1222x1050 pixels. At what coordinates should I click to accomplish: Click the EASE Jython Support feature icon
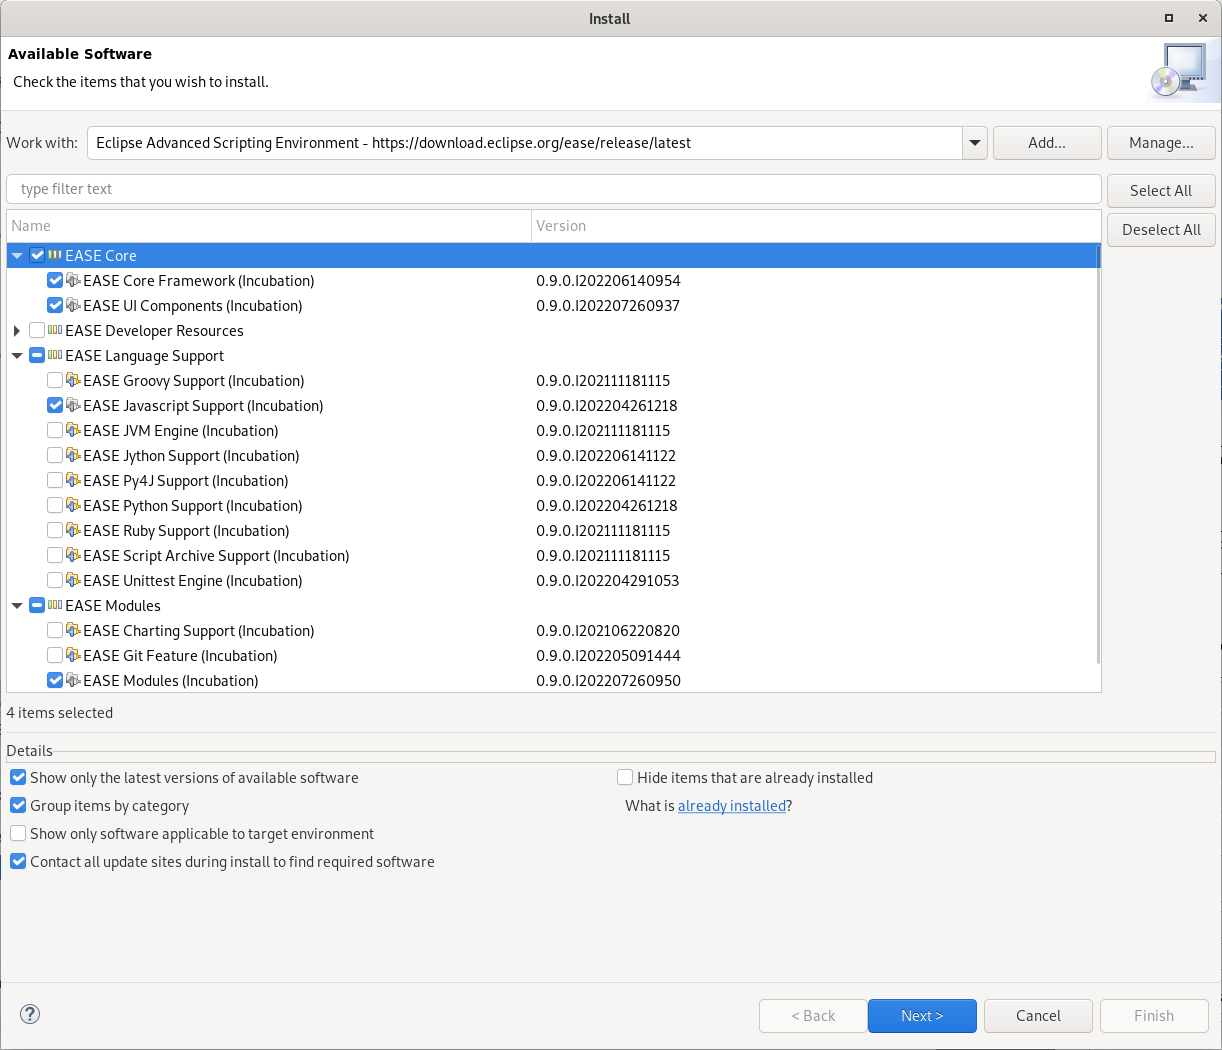pyautogui.click(x=73, y=455)
